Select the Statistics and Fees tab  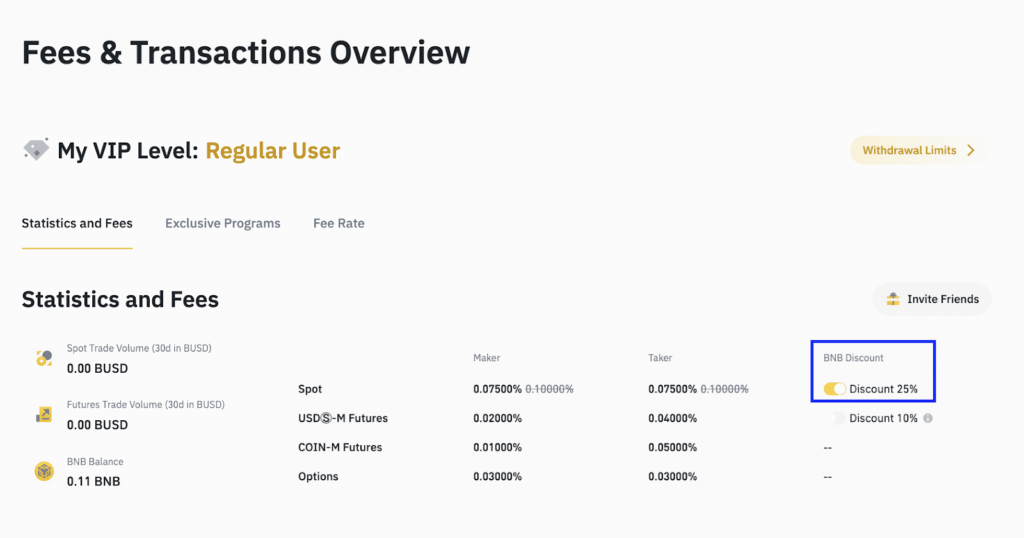(77, 223)
